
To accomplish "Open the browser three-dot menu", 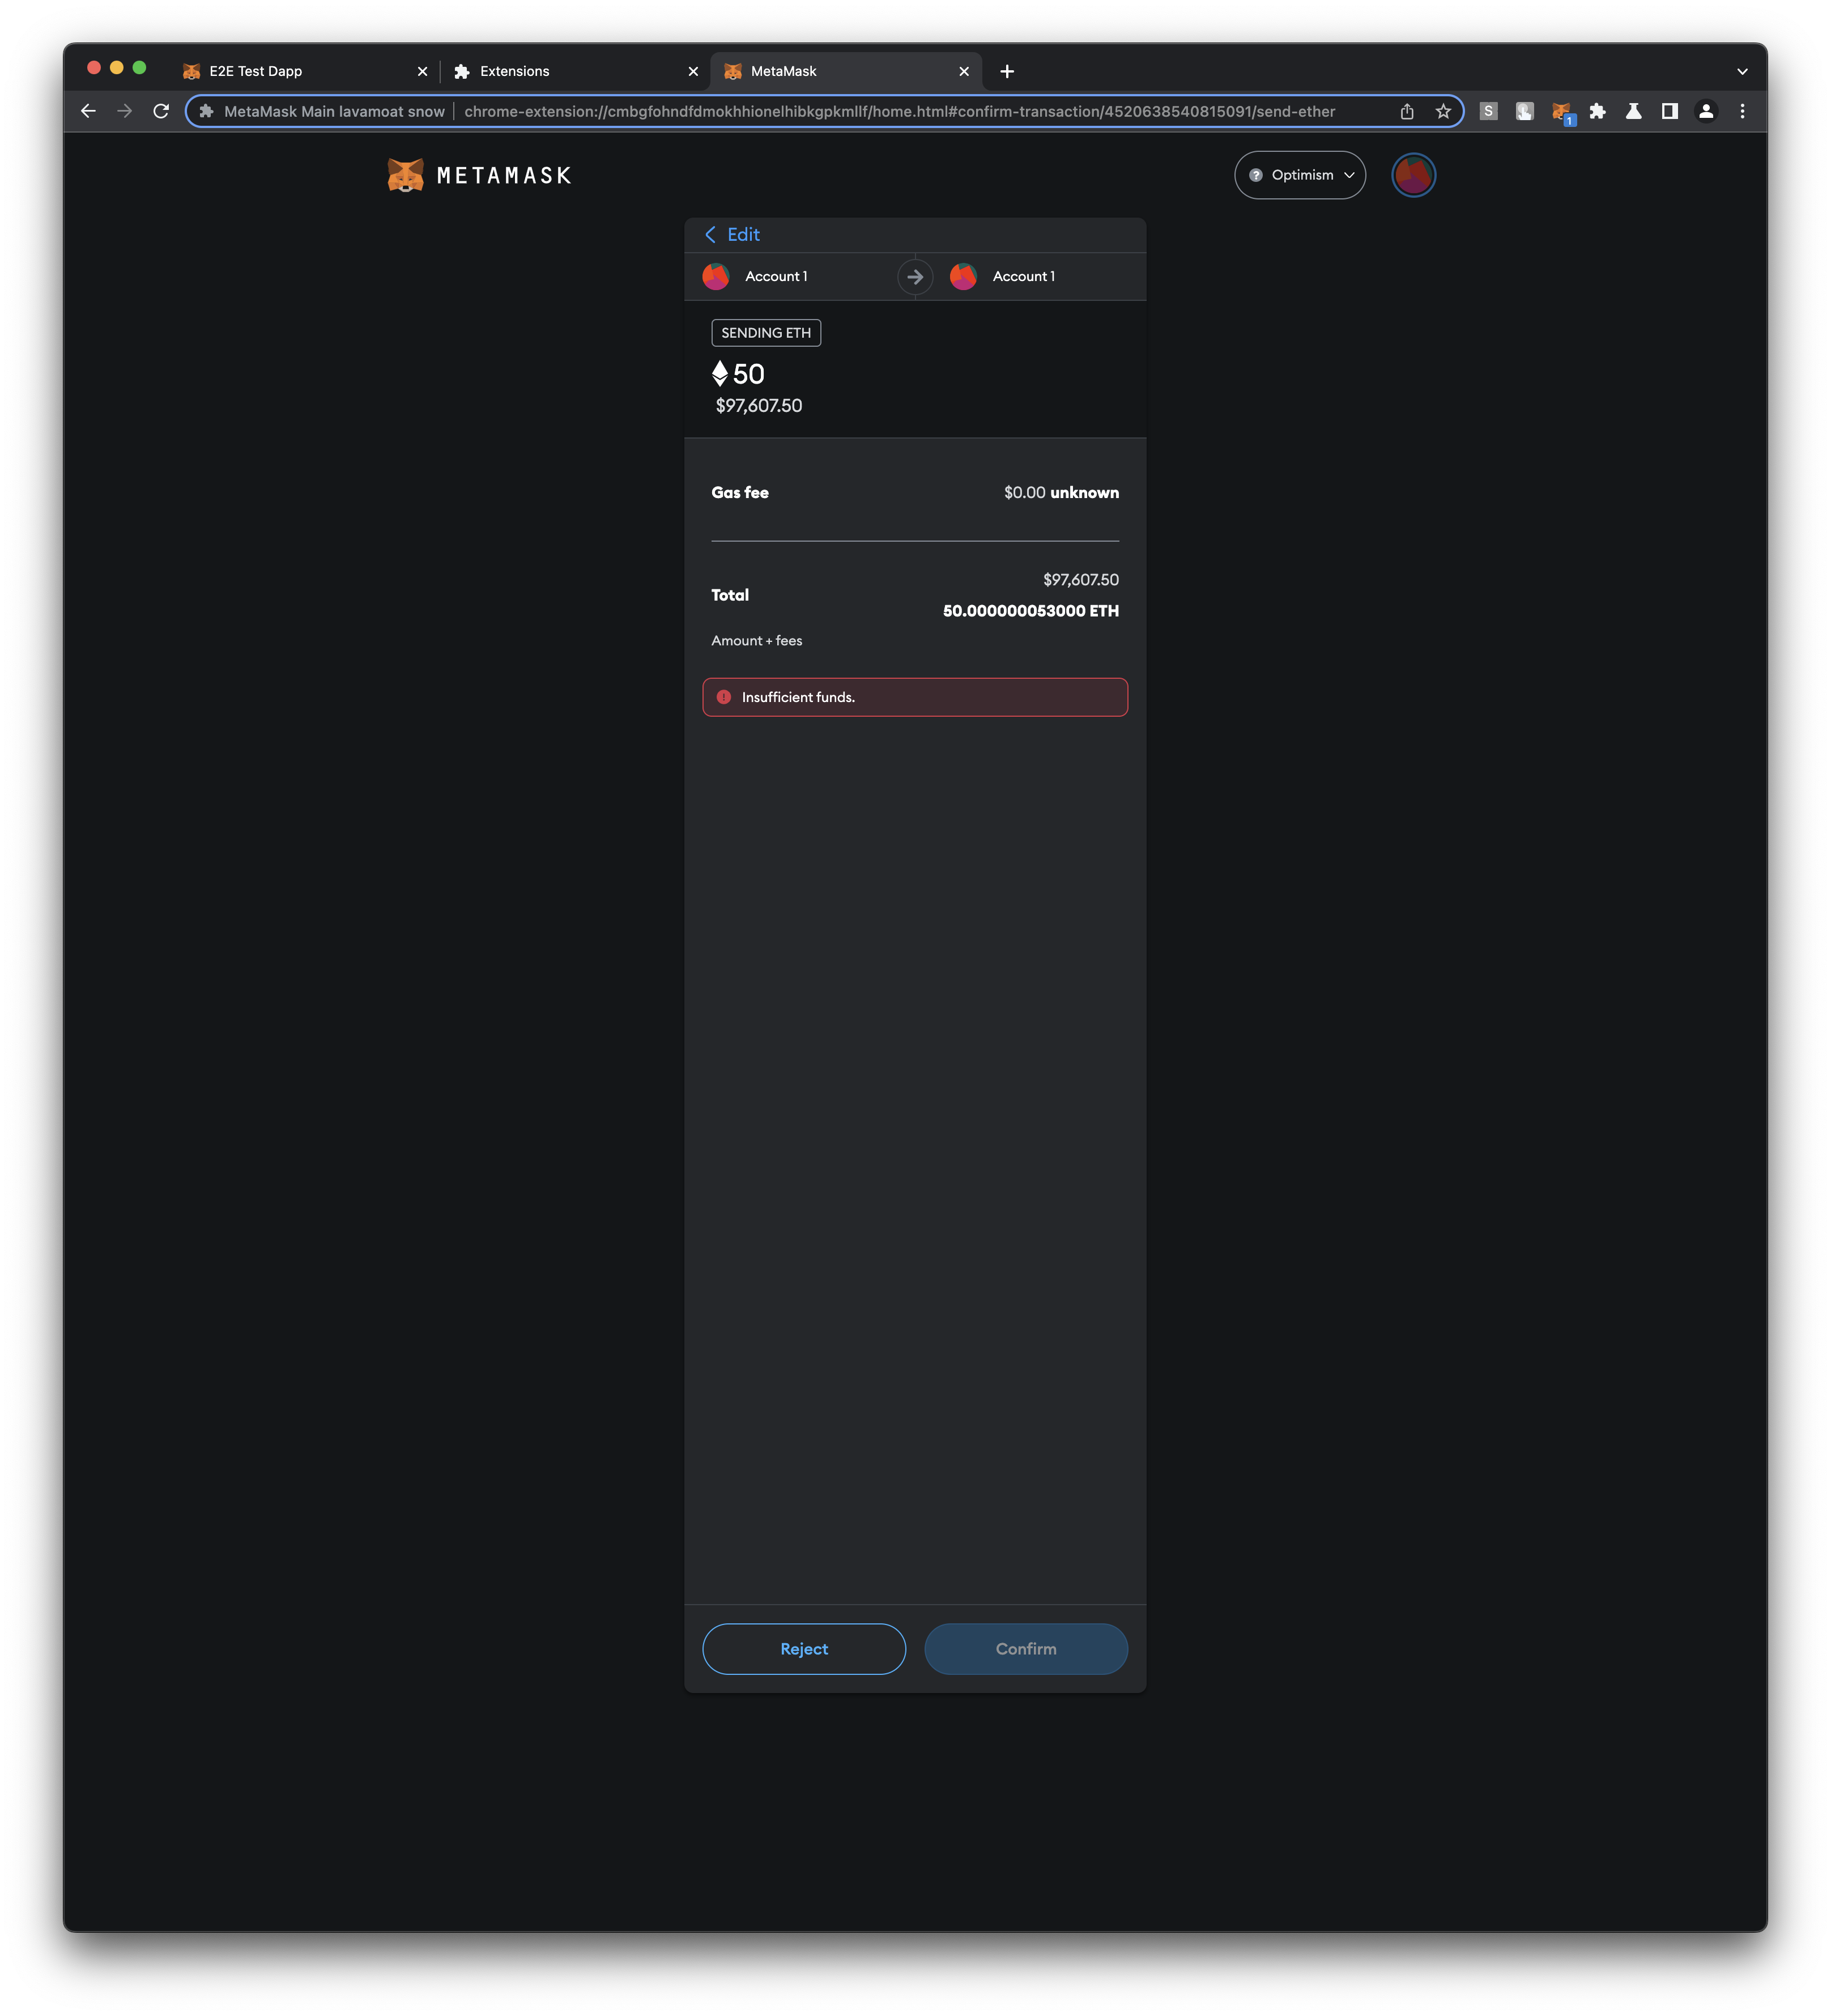I will [x=1743, y=111].
